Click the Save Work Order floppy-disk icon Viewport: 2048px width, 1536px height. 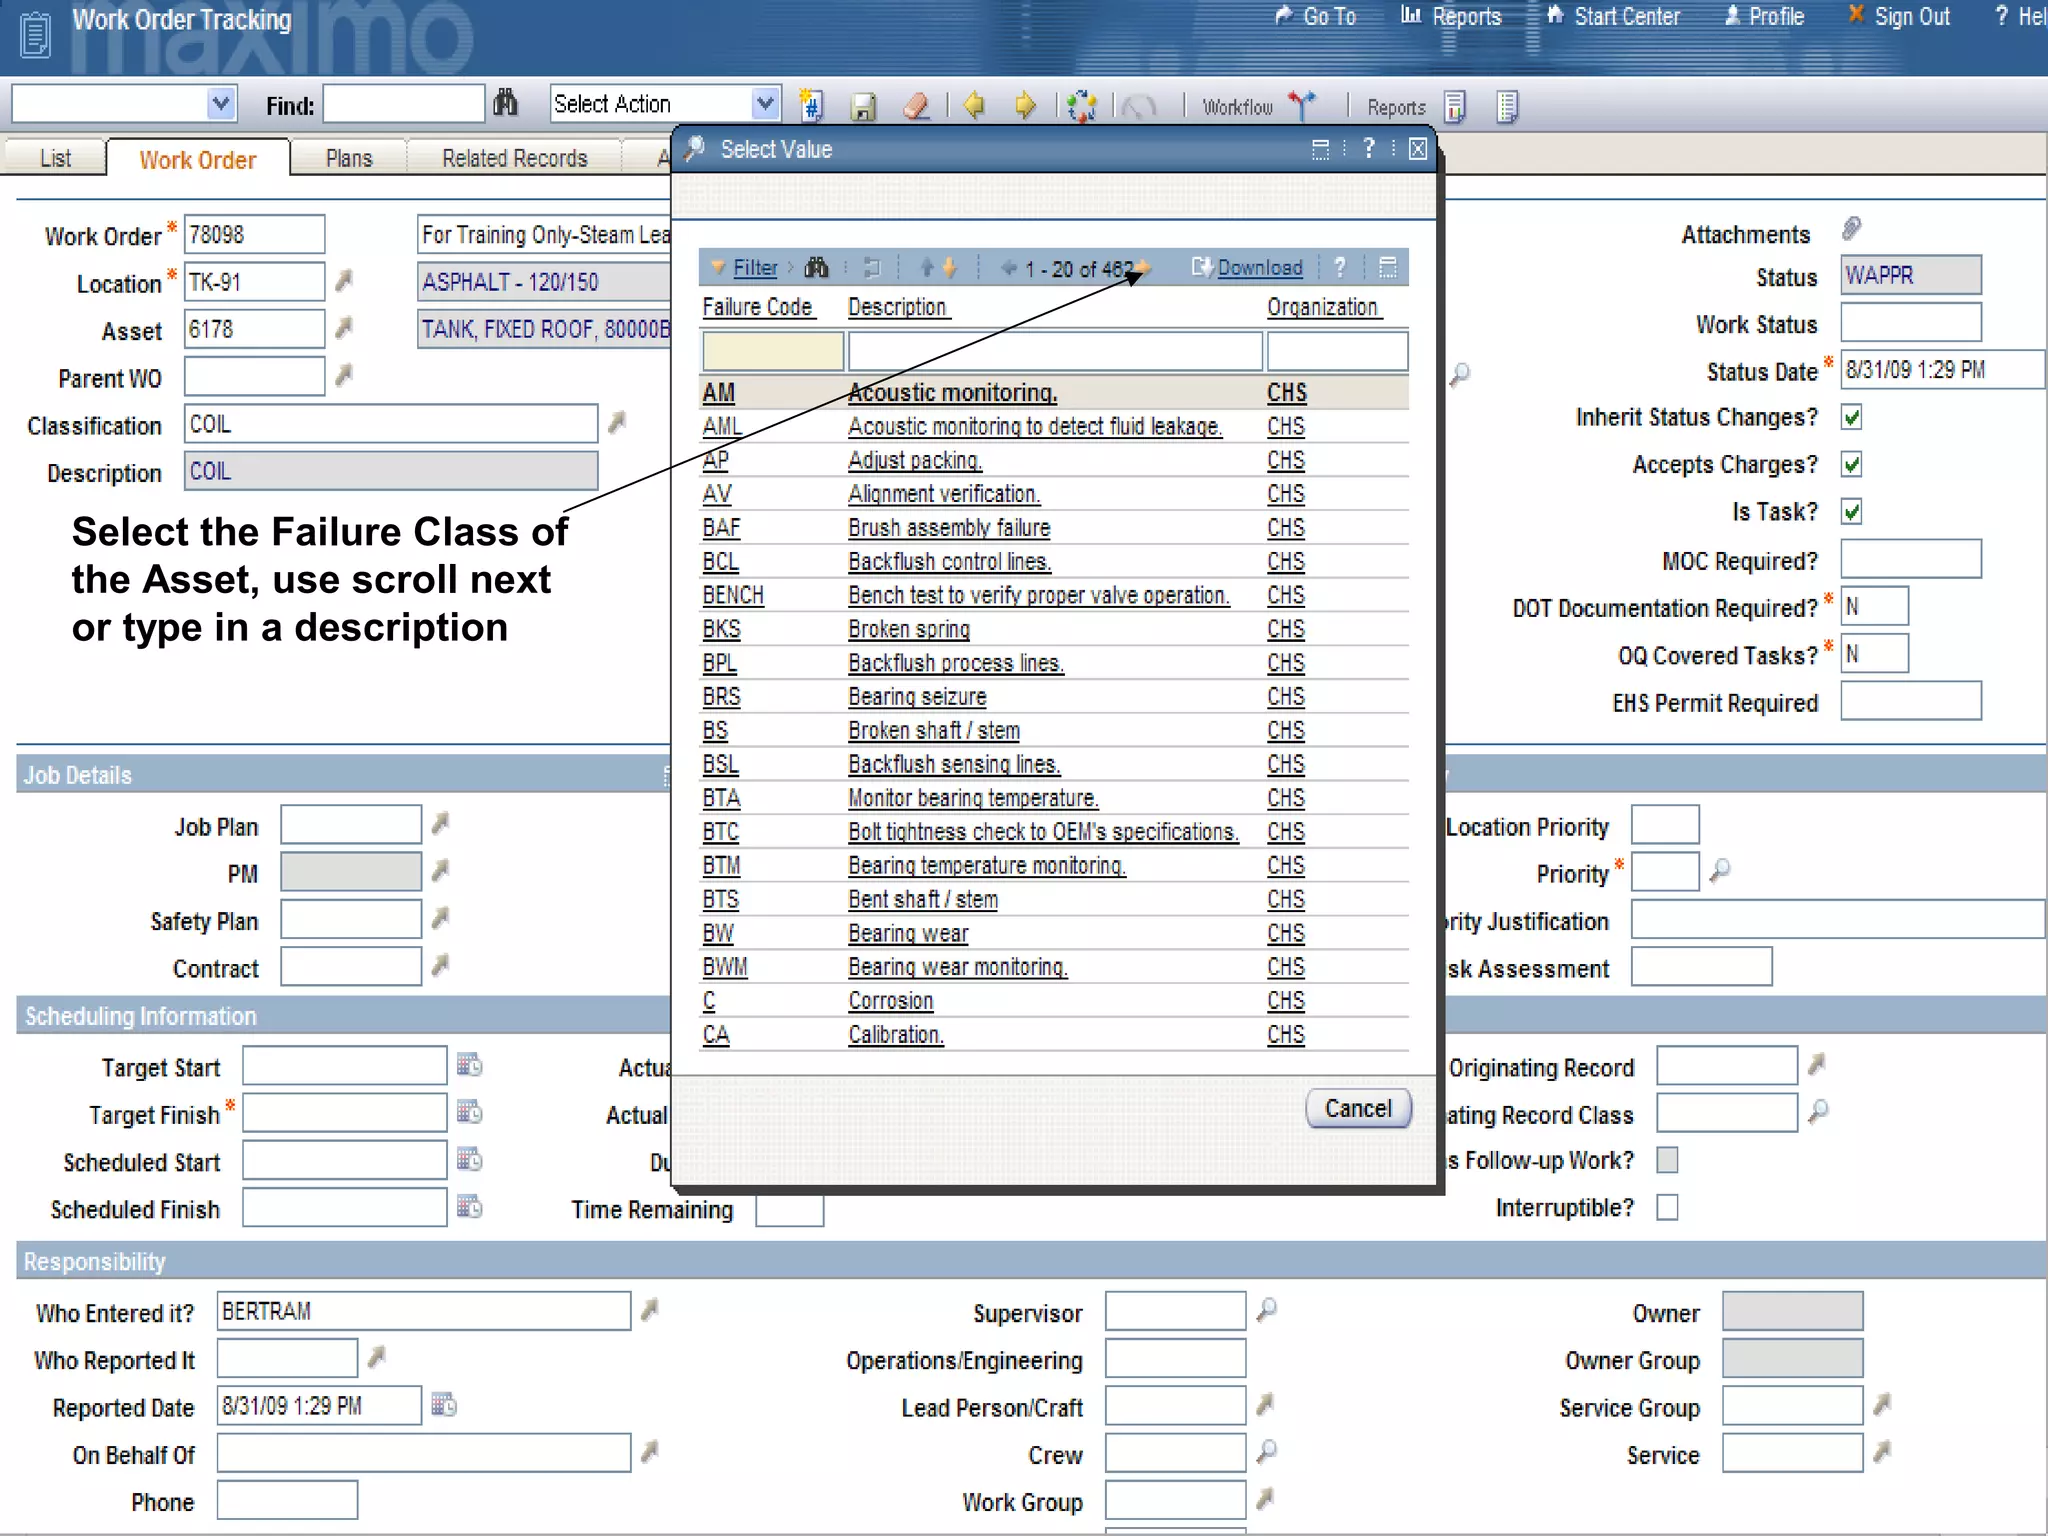pyautogui.click(x=864, y=106)
